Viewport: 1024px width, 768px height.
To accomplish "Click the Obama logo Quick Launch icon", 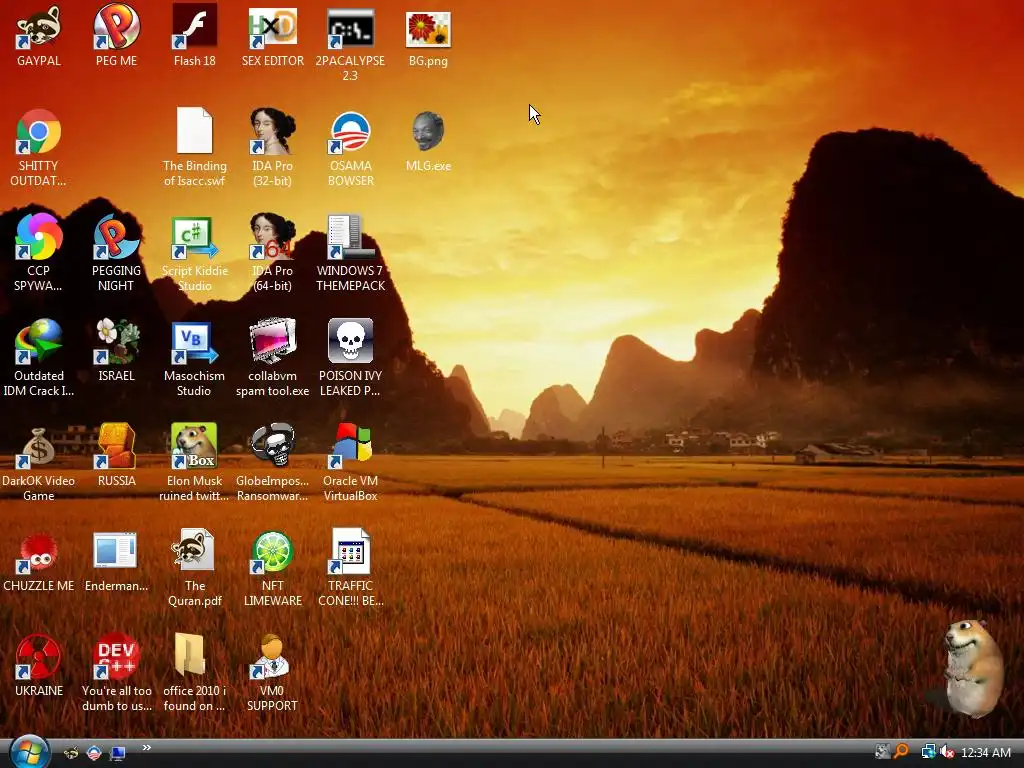I will point(94,753).
